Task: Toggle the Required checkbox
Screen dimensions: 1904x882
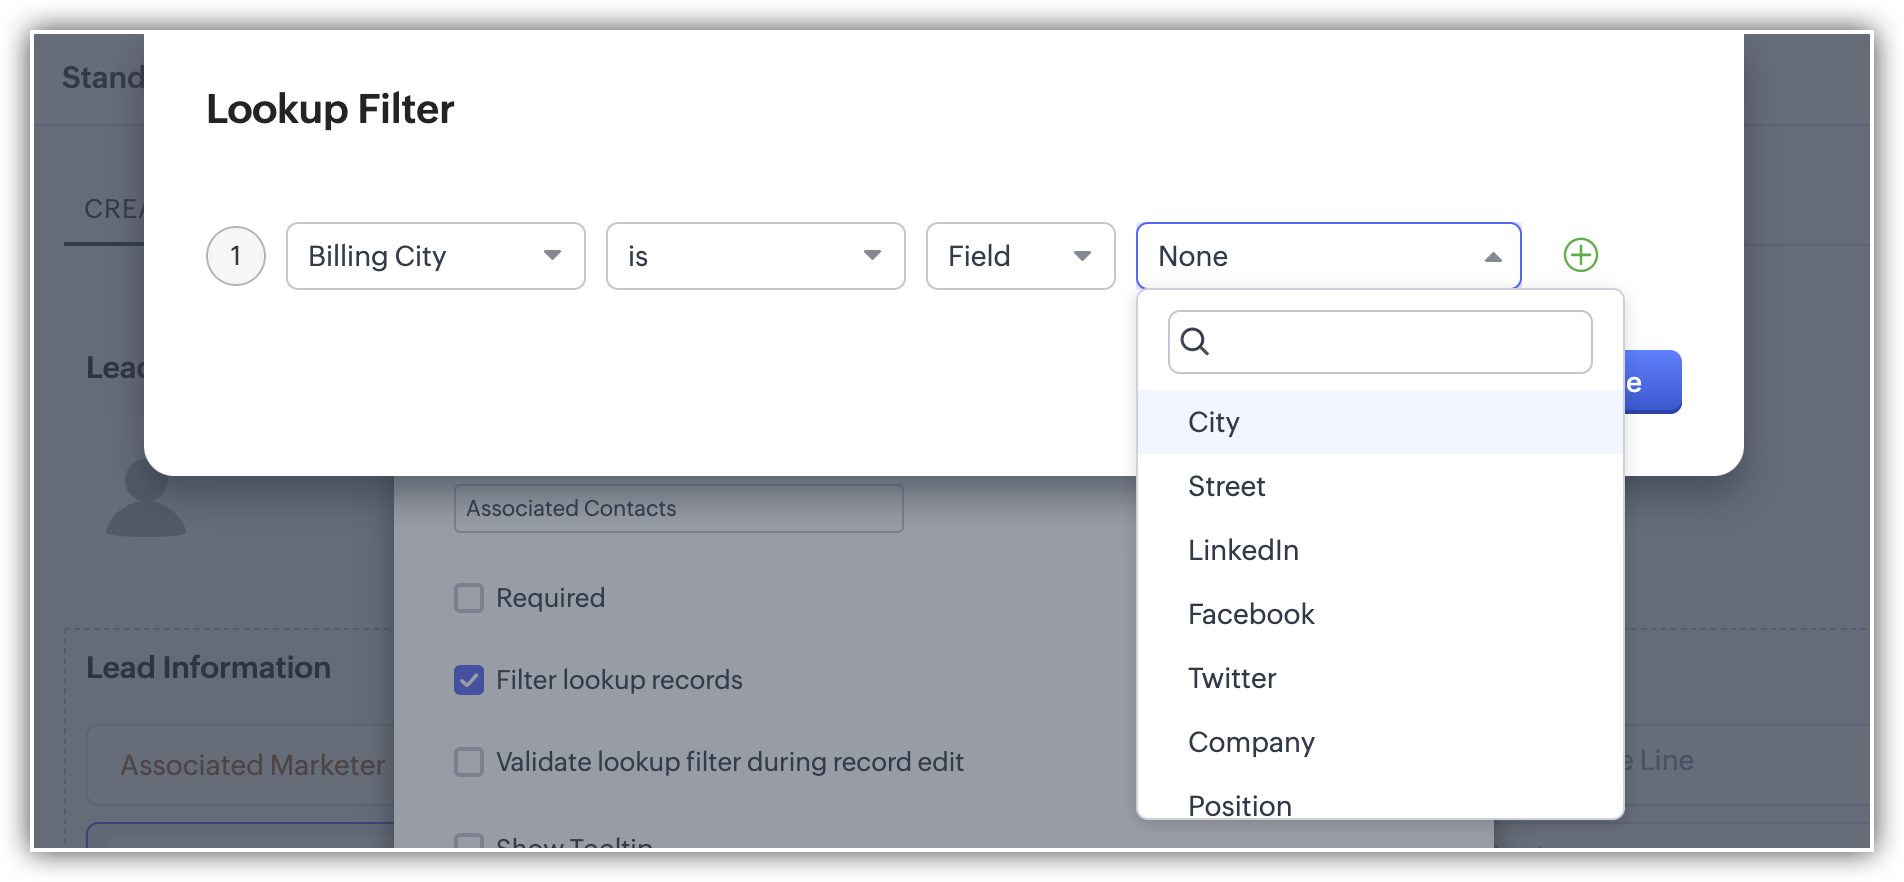Action: click(x=469, y=598)
